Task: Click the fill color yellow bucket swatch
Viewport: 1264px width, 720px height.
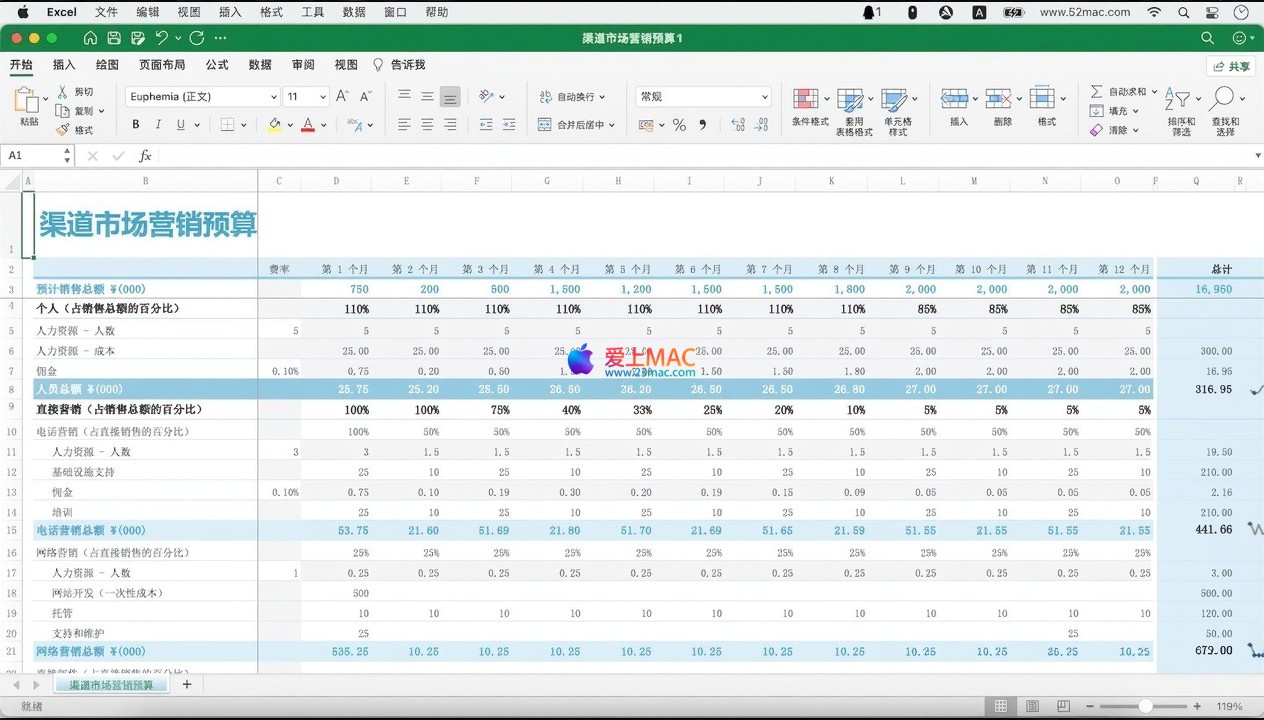Action: click(275, 125)
